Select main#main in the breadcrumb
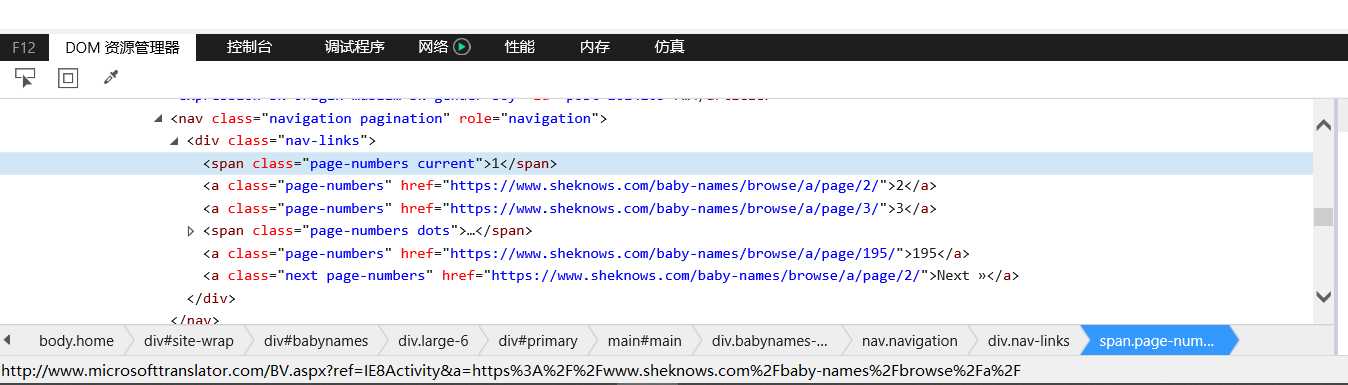Viewport: 1348px width, 385px height. [x=644, y=341]
